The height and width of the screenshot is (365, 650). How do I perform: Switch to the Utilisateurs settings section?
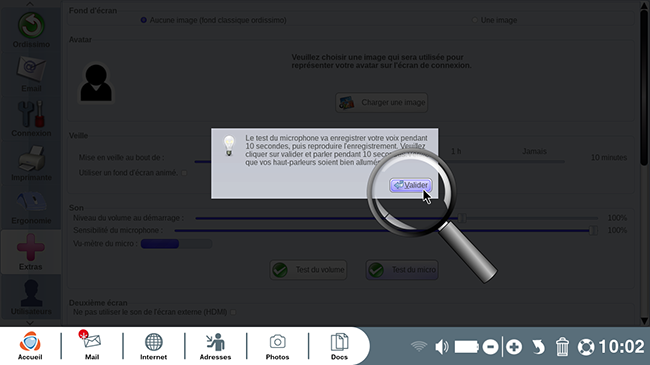(31, 297)
